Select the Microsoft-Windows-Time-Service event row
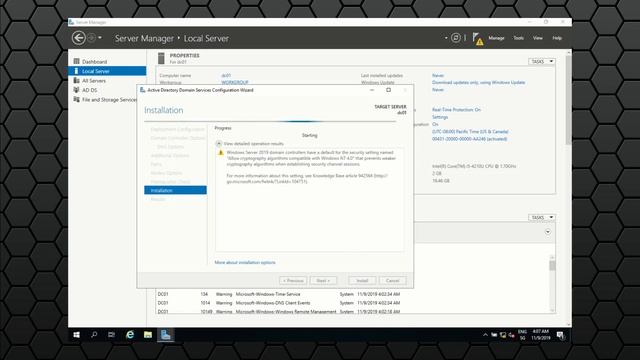Screen dimensions: 640x360 pos(279,294)
